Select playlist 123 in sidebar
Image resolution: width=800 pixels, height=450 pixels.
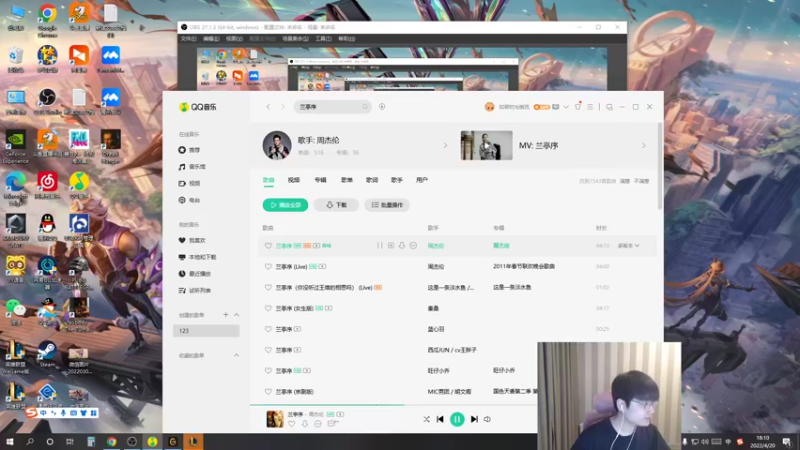[206, 331]
